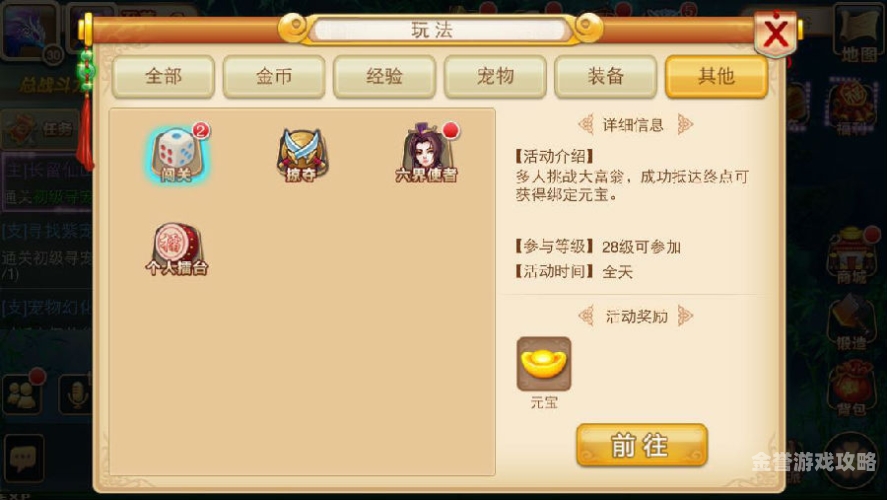Select the 掠夺 crossed swords icon

301,155
